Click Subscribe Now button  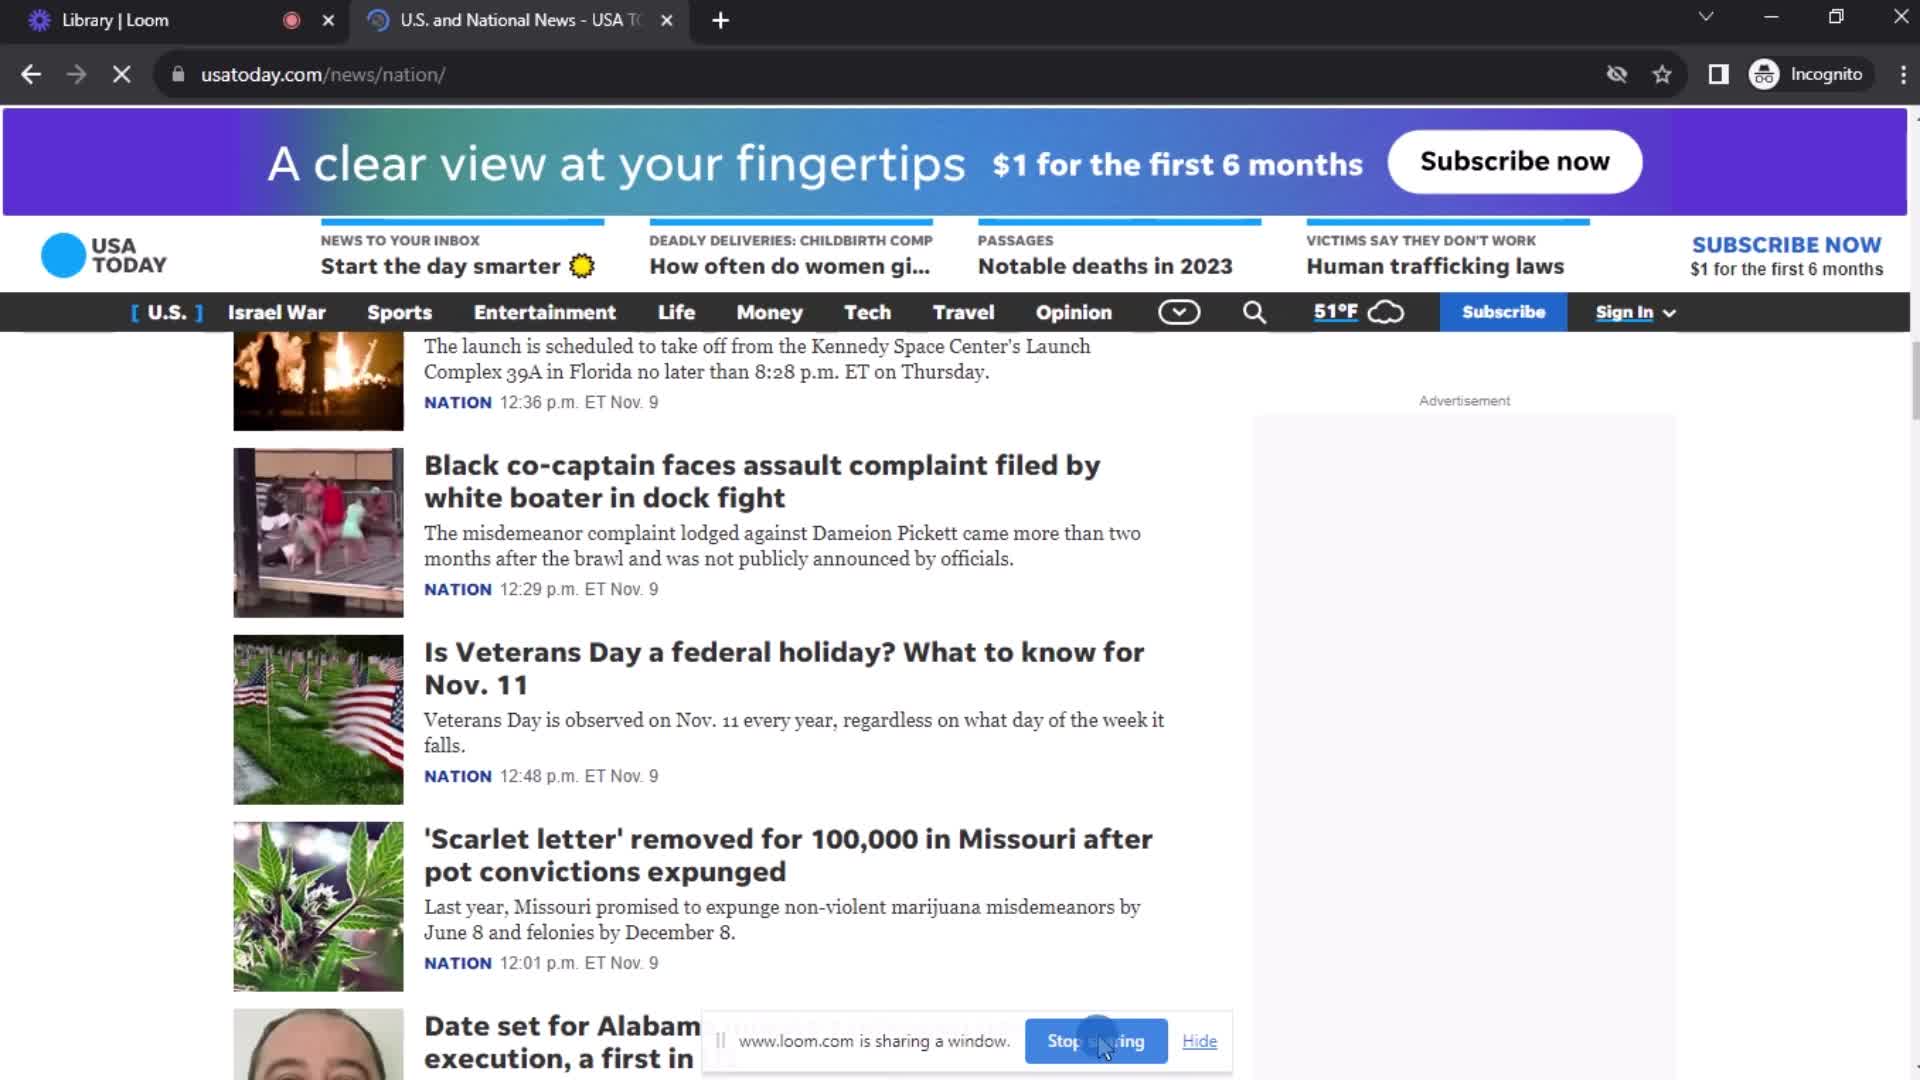click(x=1515, y=161)
